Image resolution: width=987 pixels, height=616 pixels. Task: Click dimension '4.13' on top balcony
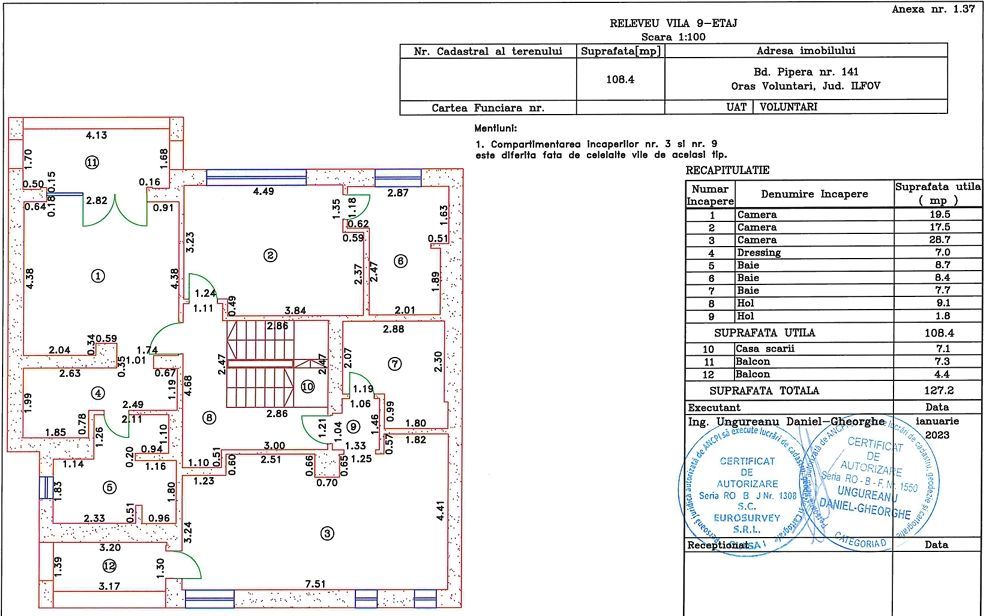(x=96, y=135)
